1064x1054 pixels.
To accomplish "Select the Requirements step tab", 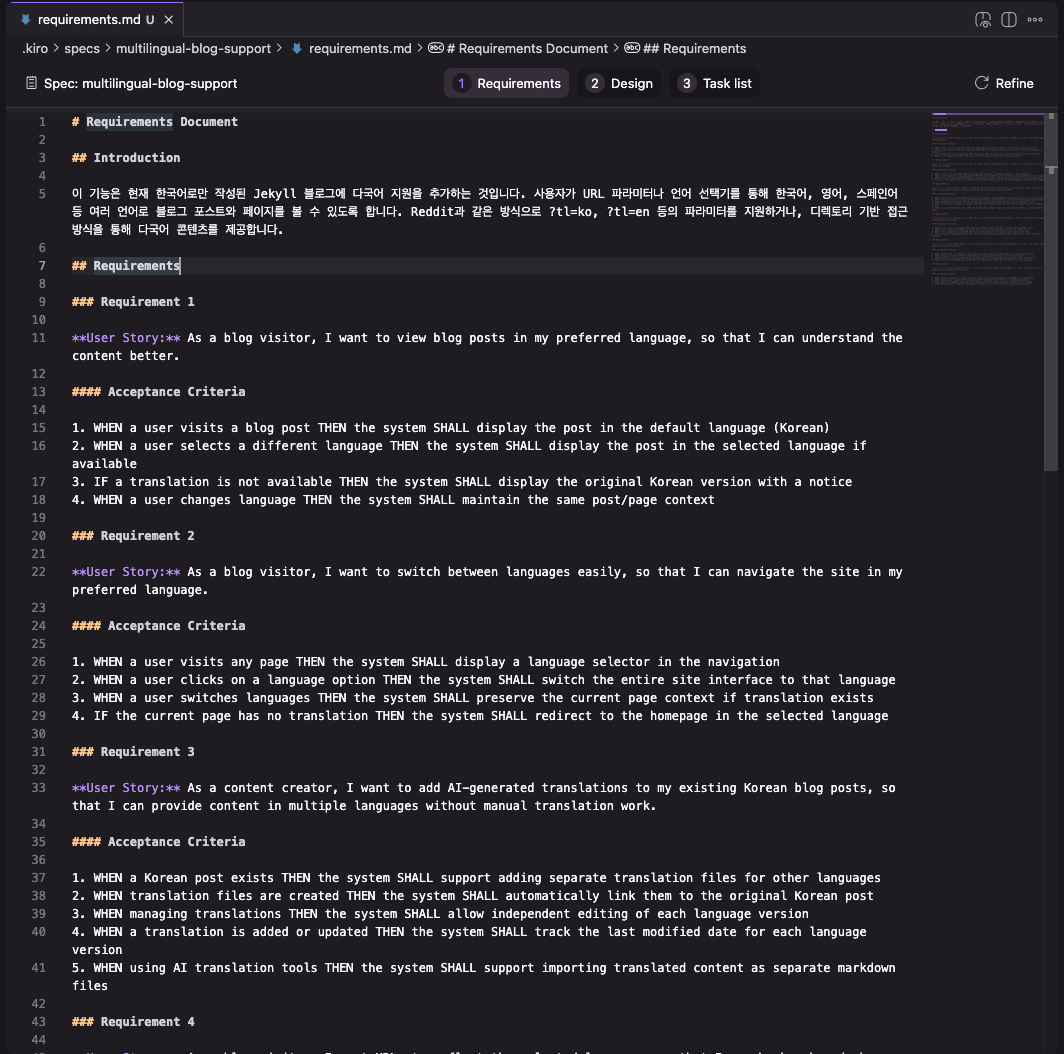I will click(x=507, y=83).
